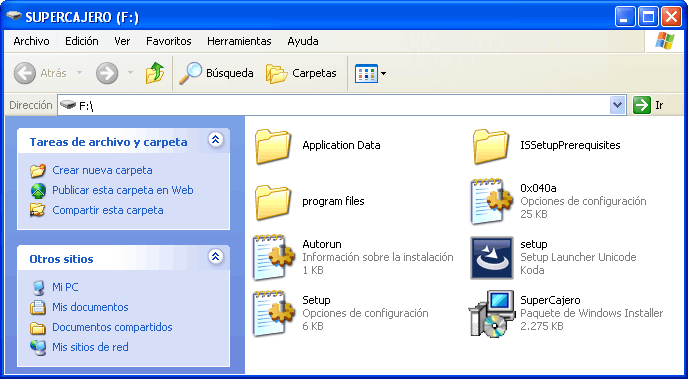Click the Documentos compartidos folder icon
The height and width of the screenshot is (379, 688).
(38, 327)
